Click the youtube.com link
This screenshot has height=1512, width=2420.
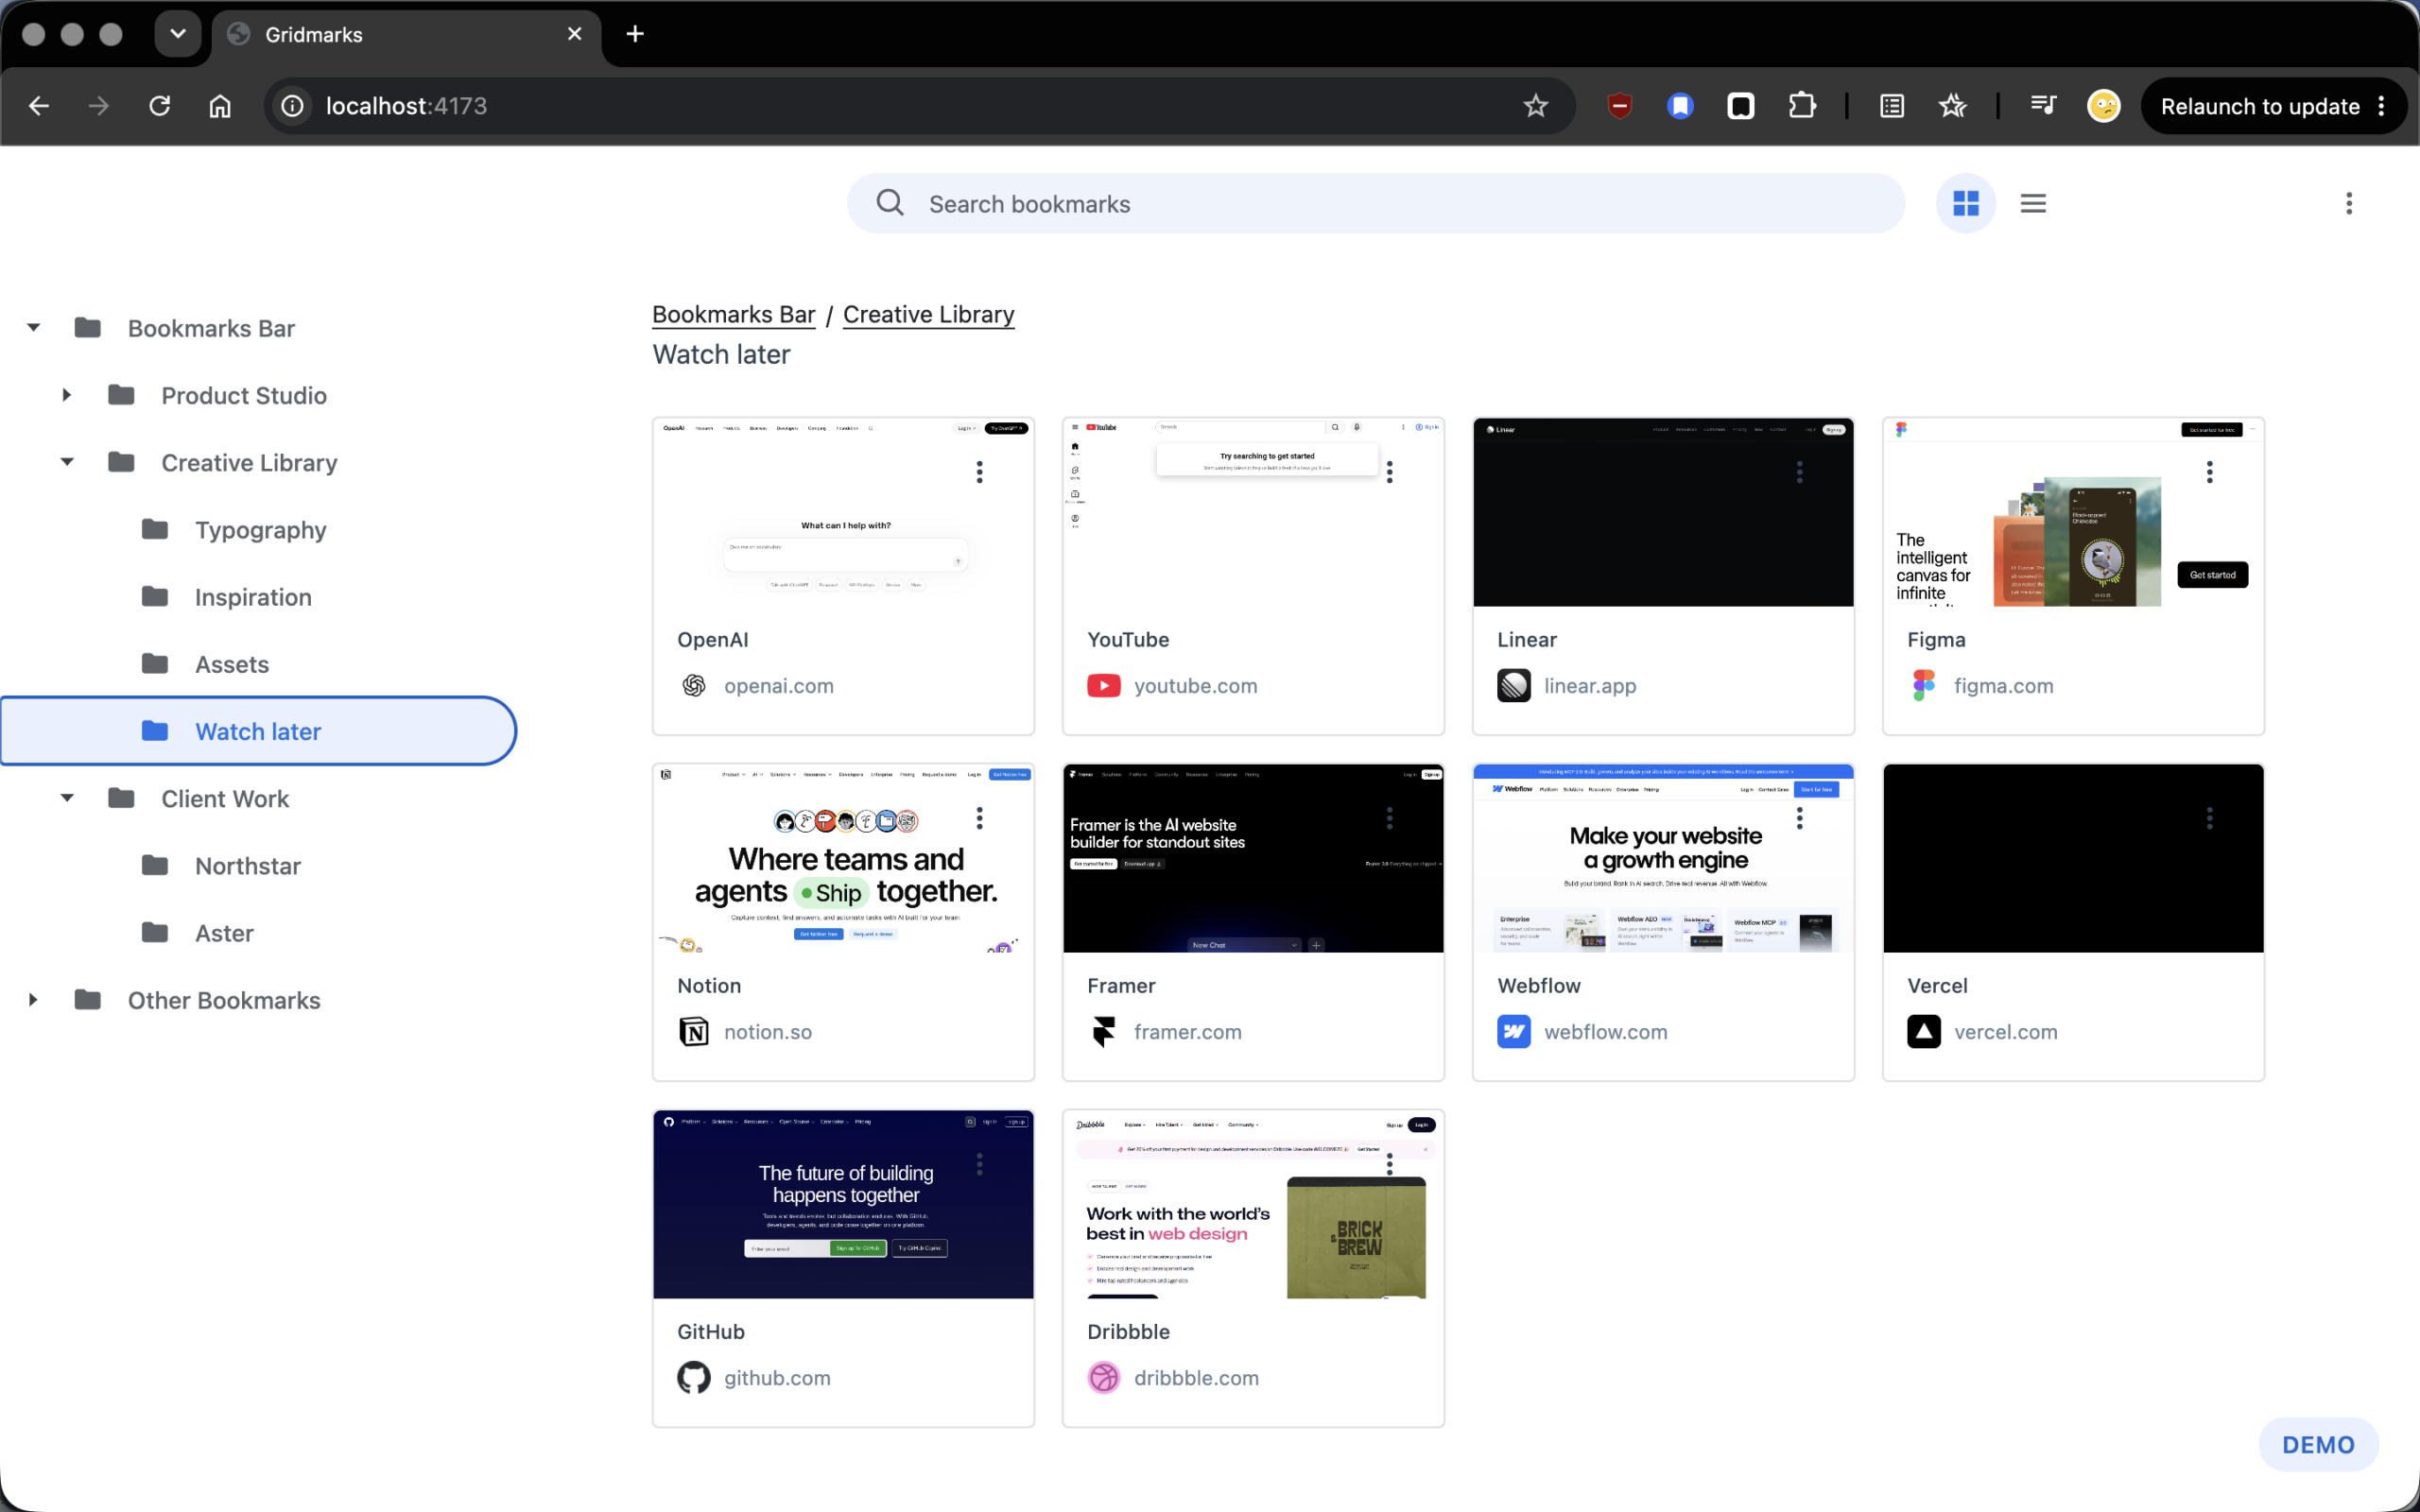click(1195, 686)
